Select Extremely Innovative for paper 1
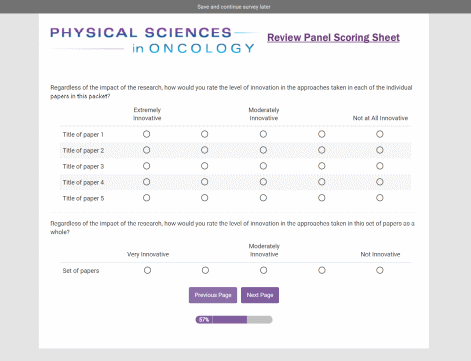 point(146,134)
